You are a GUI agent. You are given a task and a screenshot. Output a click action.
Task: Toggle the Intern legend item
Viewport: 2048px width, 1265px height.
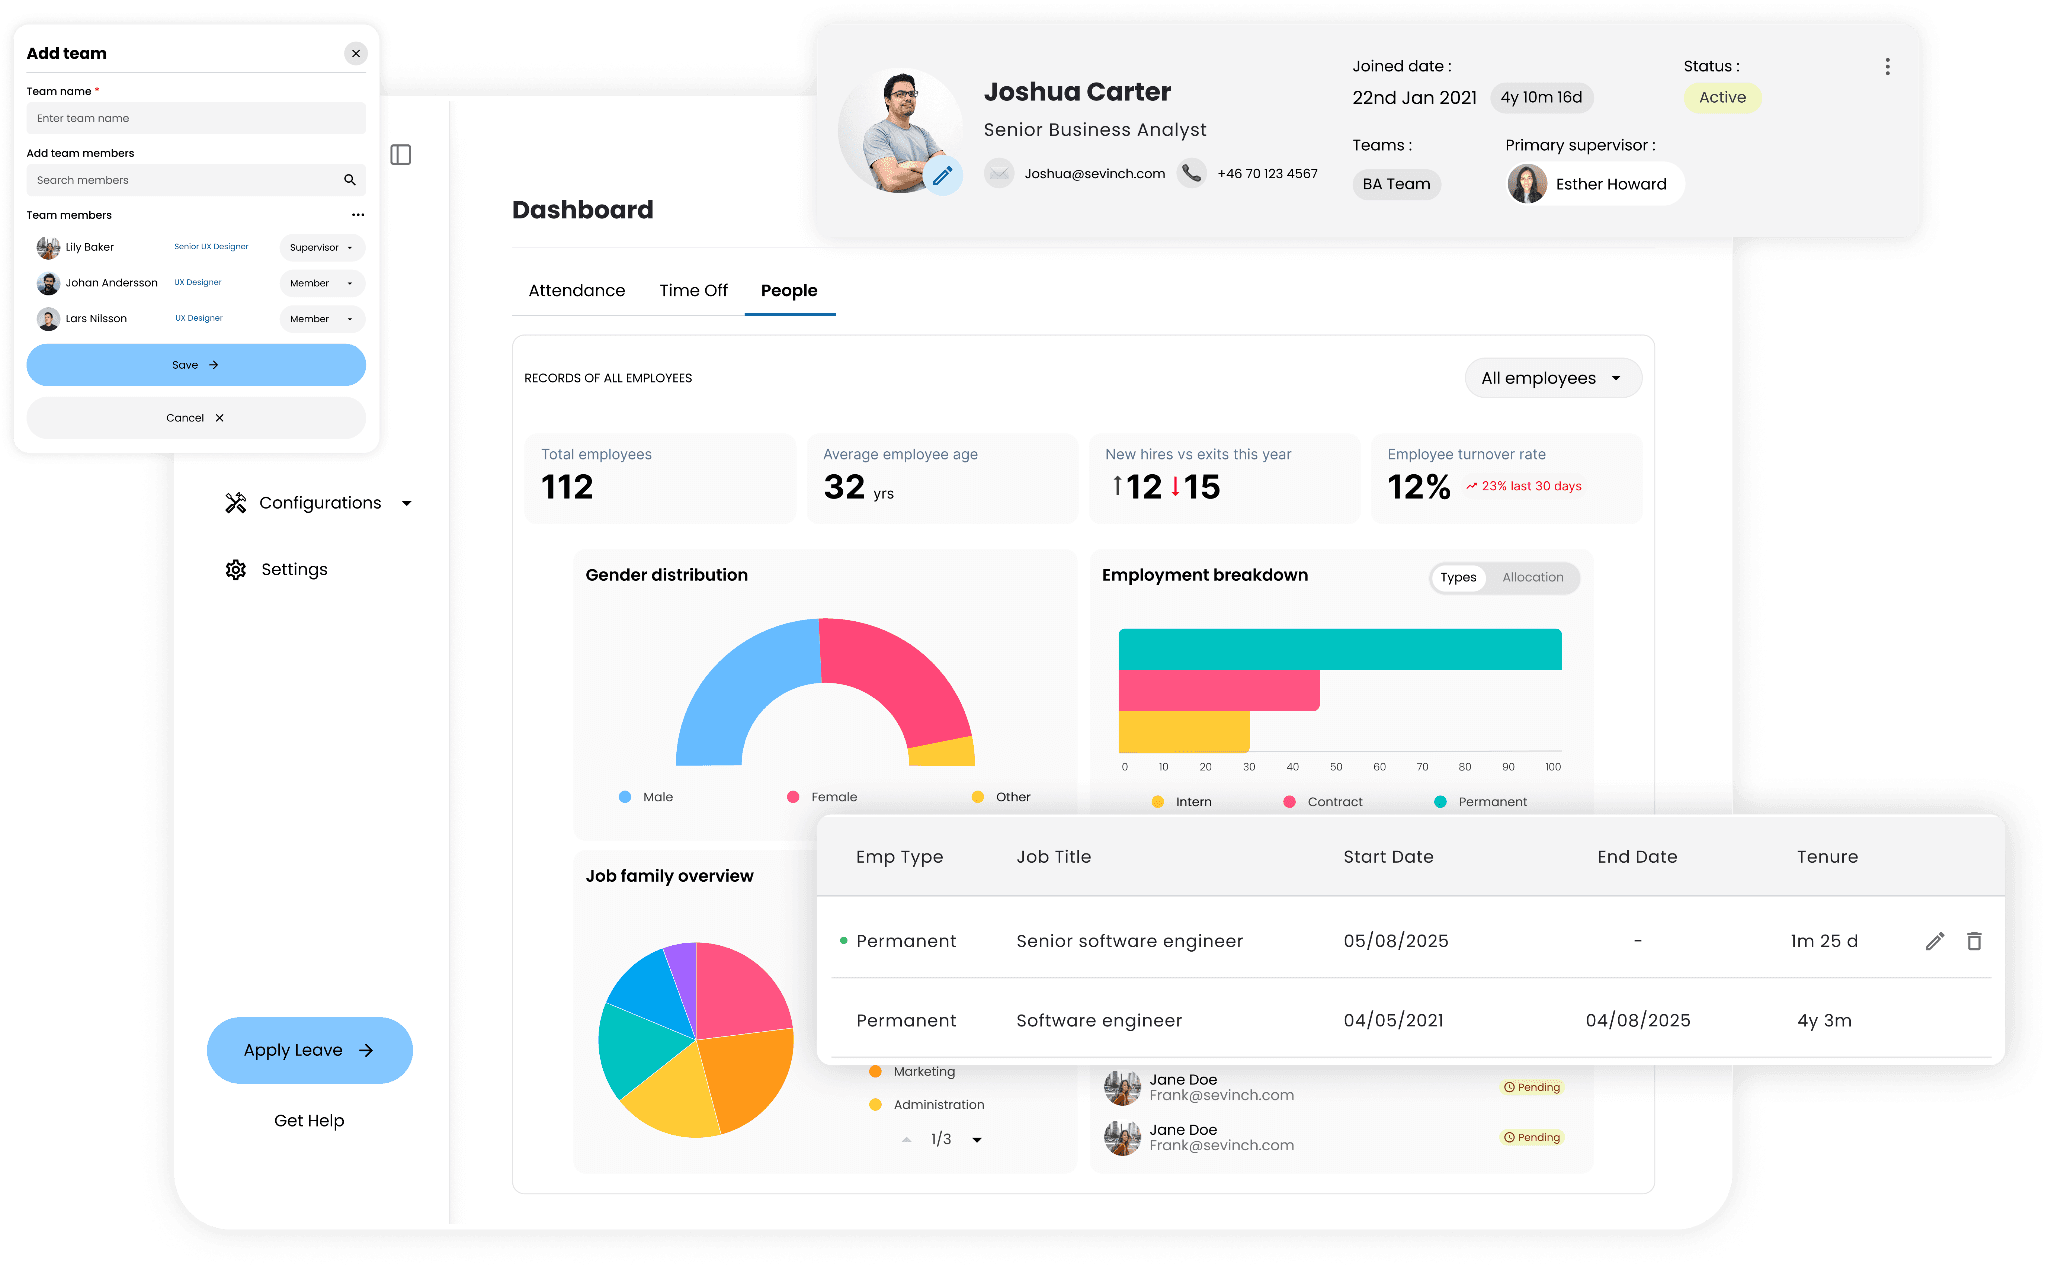coord(1182,803)
